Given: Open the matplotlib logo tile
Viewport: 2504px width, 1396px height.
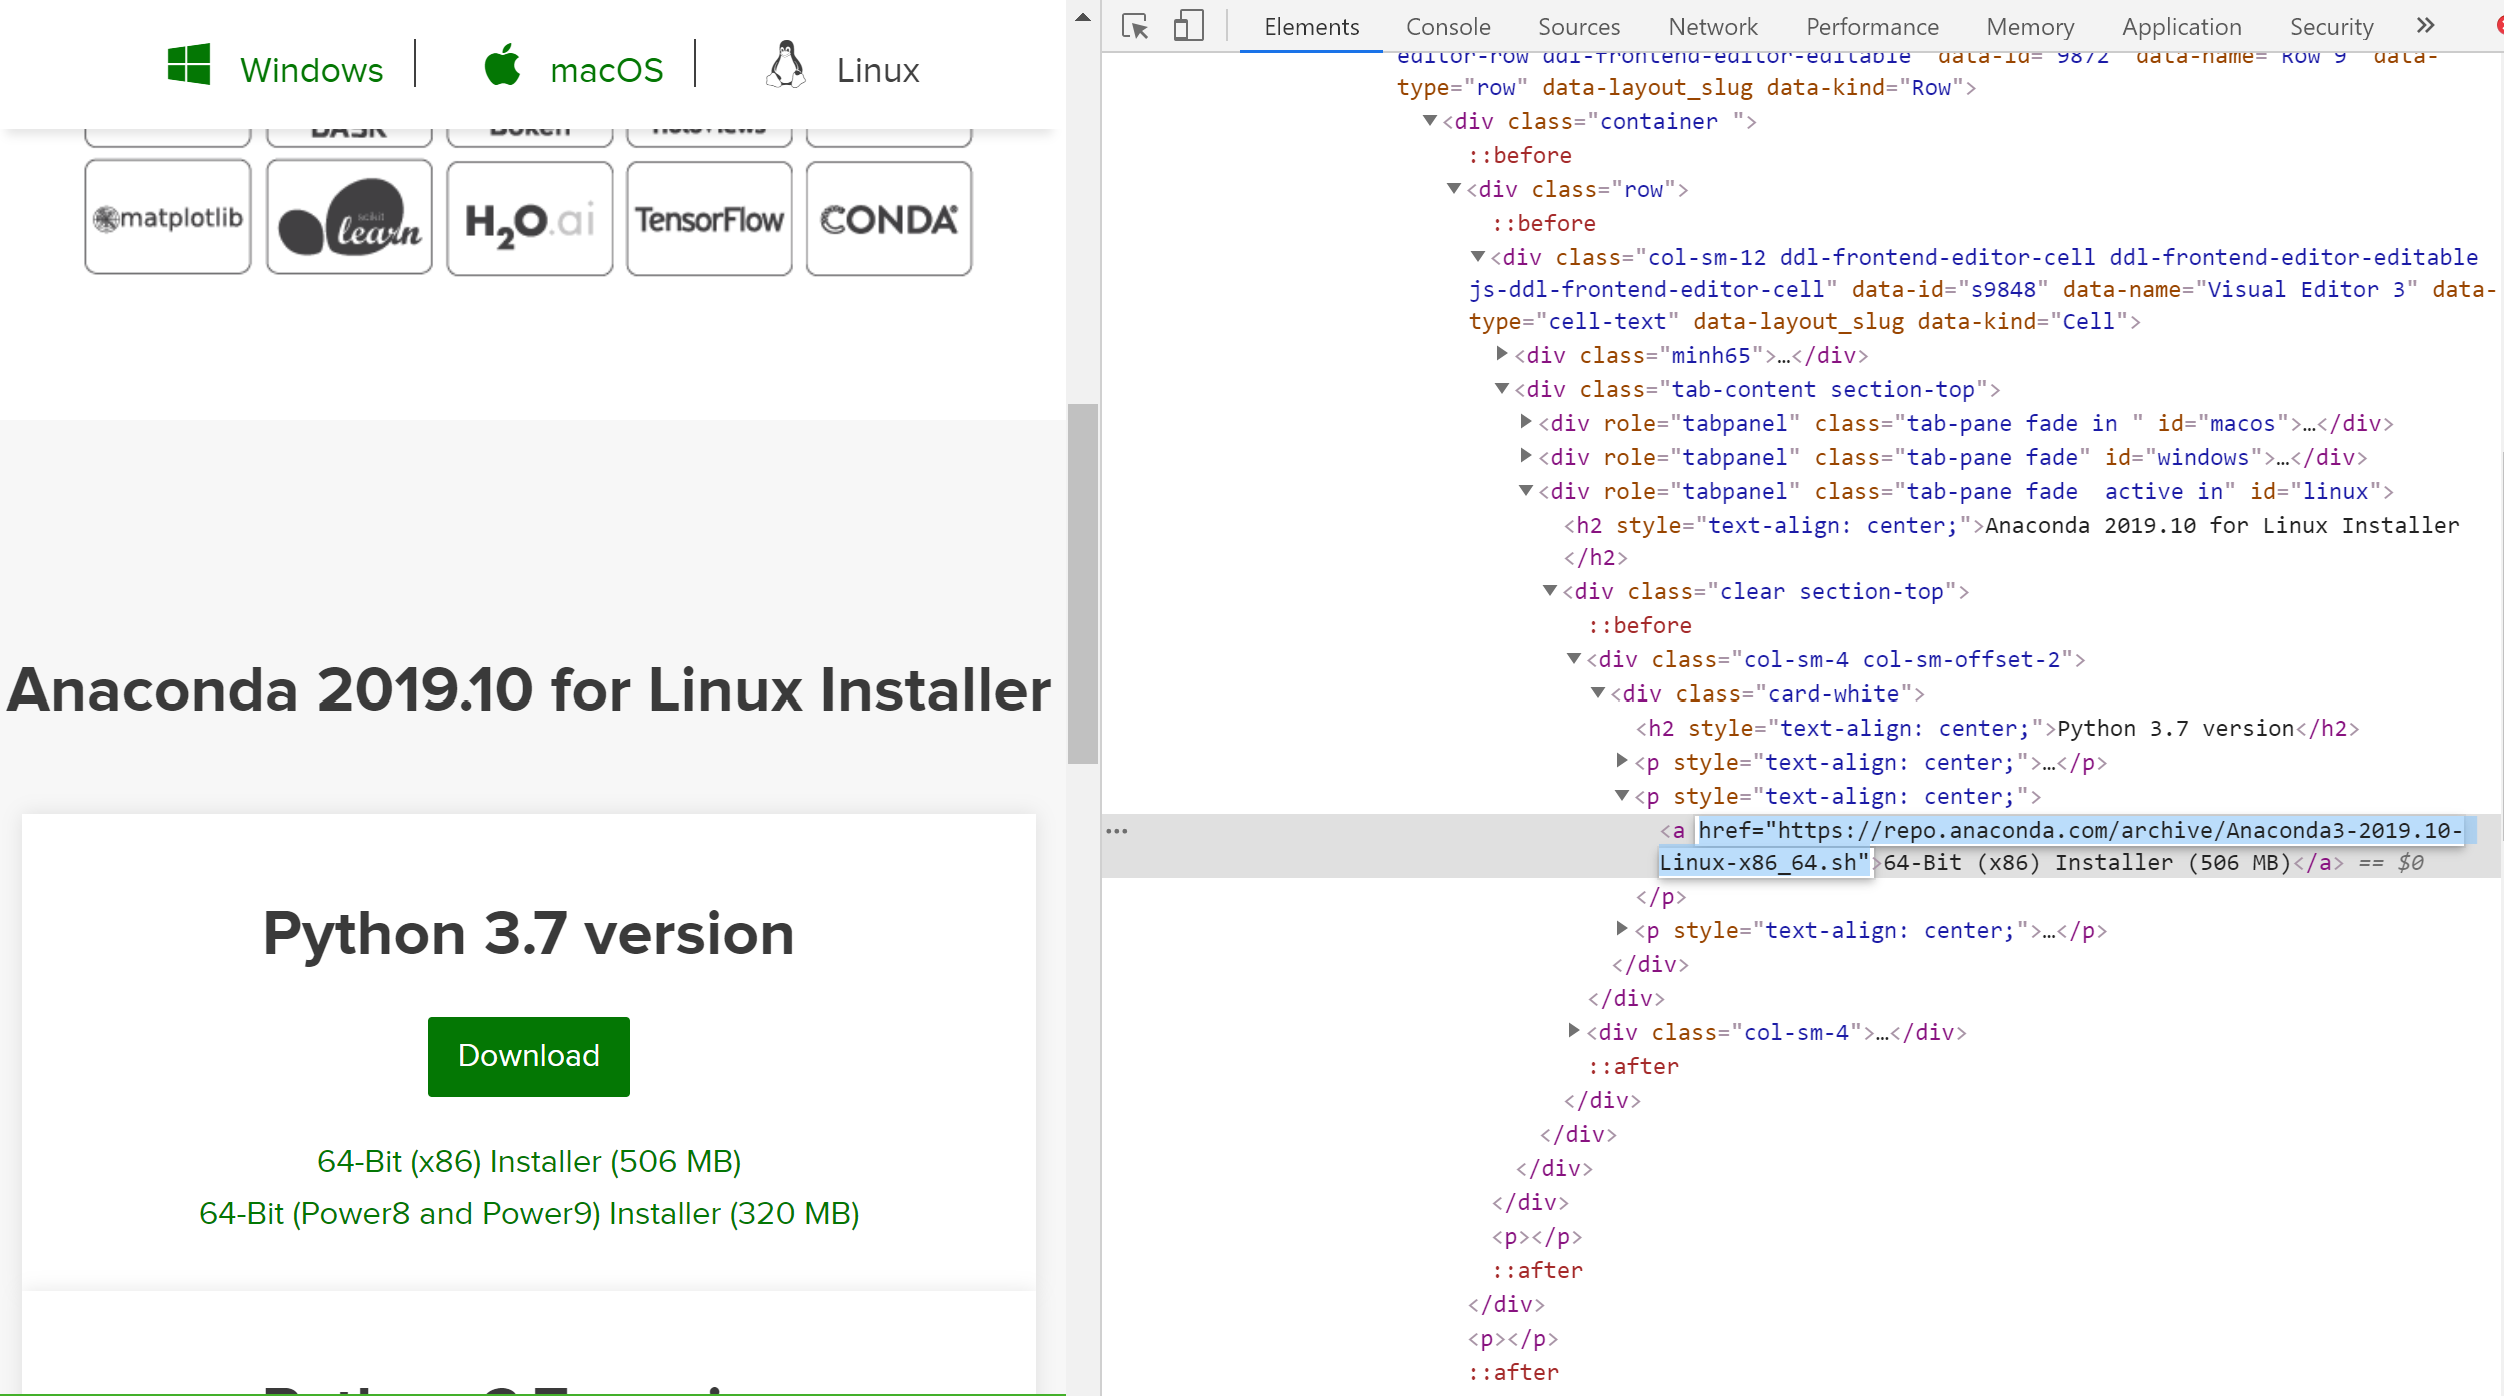Looking at the screenshot, I should point(168,217).
